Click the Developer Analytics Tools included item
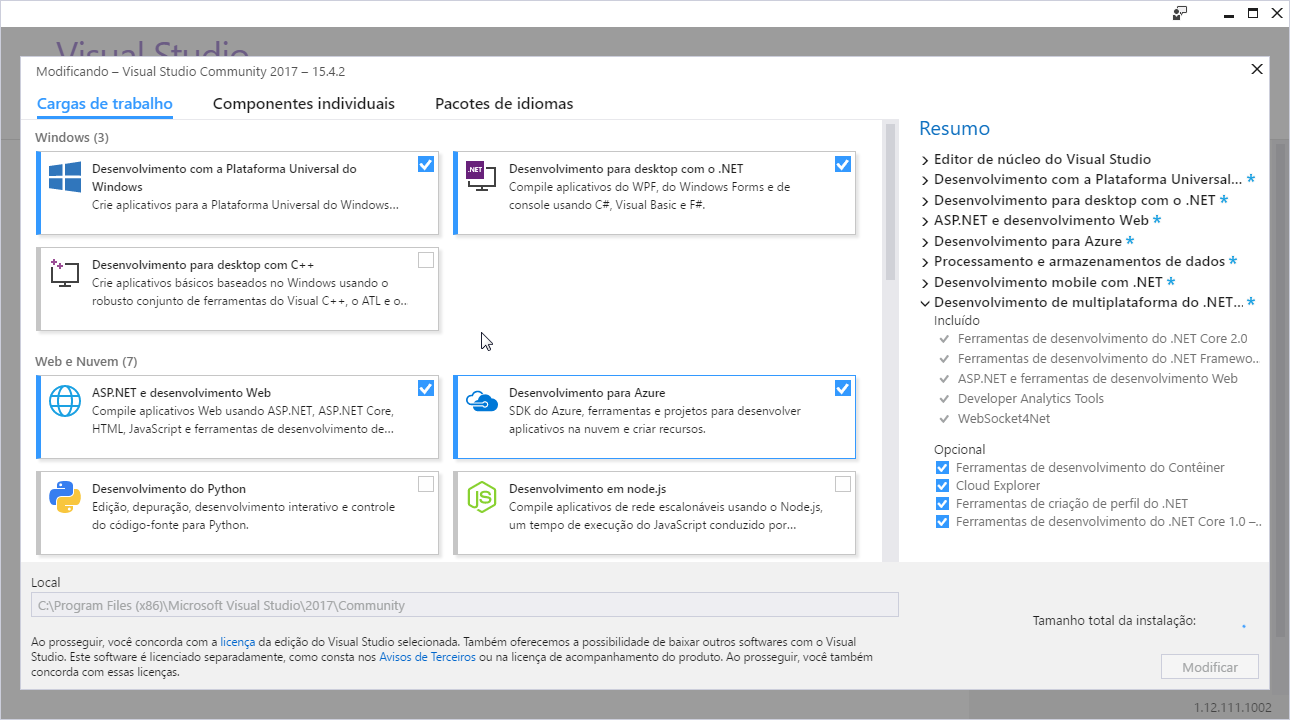 click(1031, 398)
